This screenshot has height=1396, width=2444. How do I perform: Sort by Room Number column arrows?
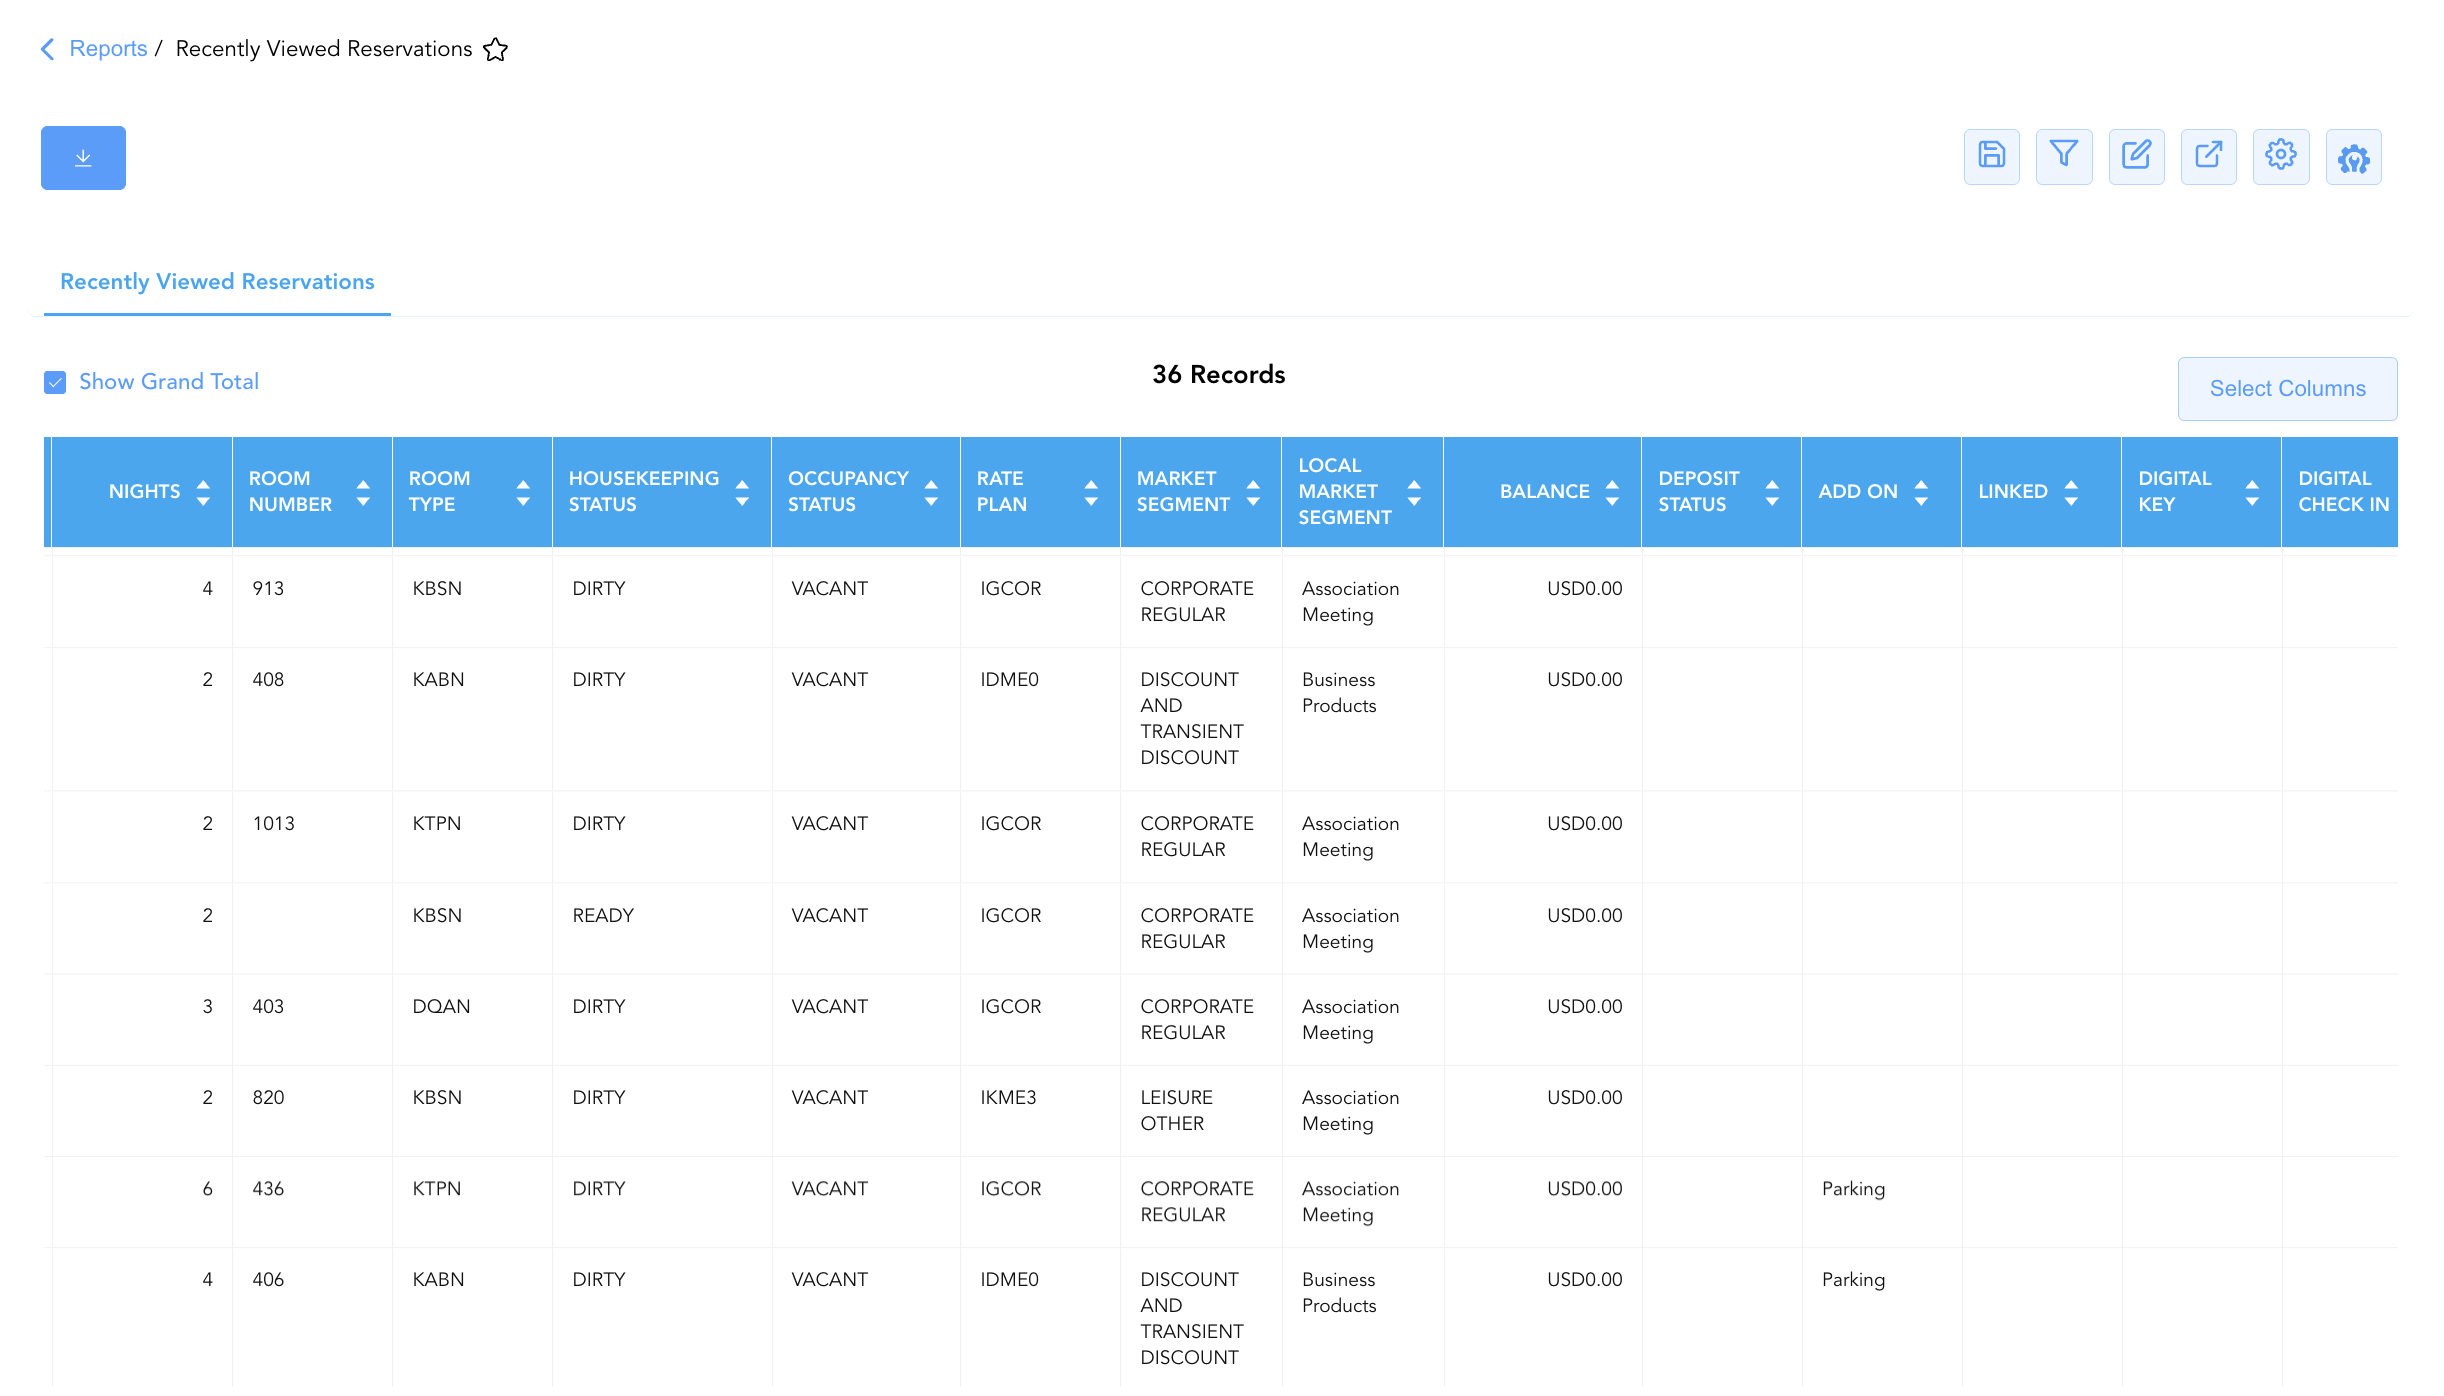pos(363,492)
